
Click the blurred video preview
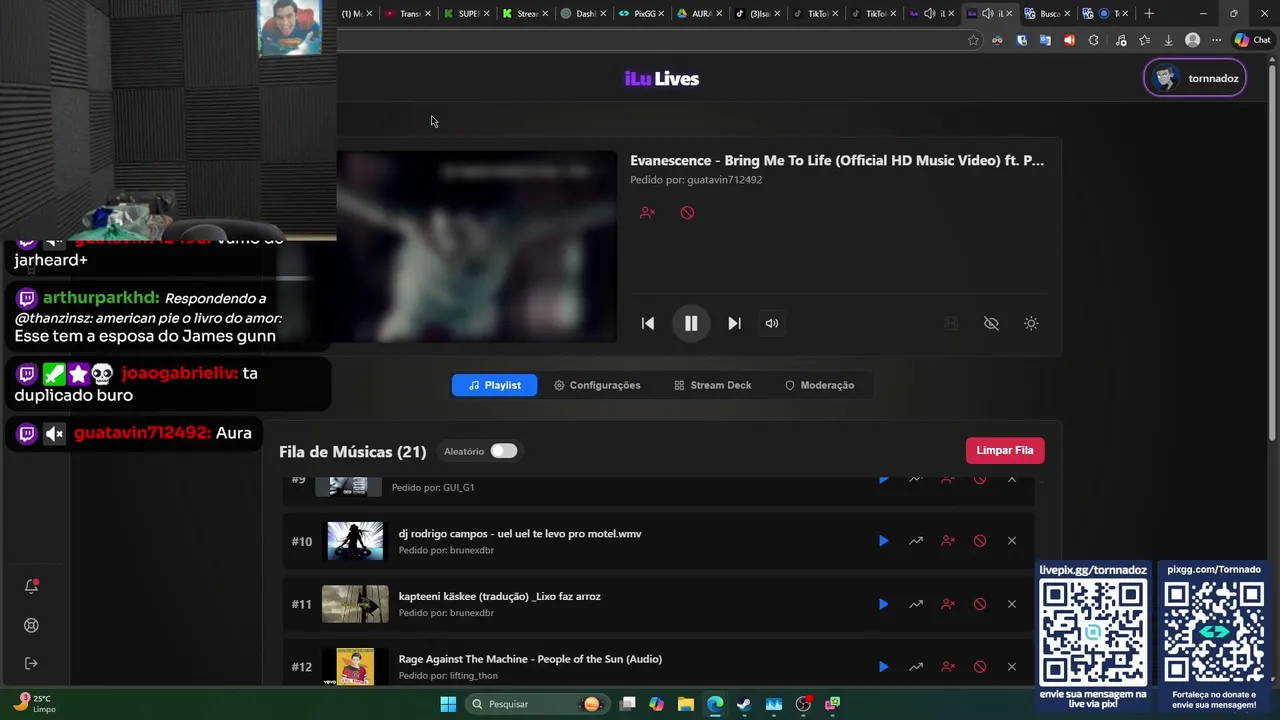click(476, 246)
